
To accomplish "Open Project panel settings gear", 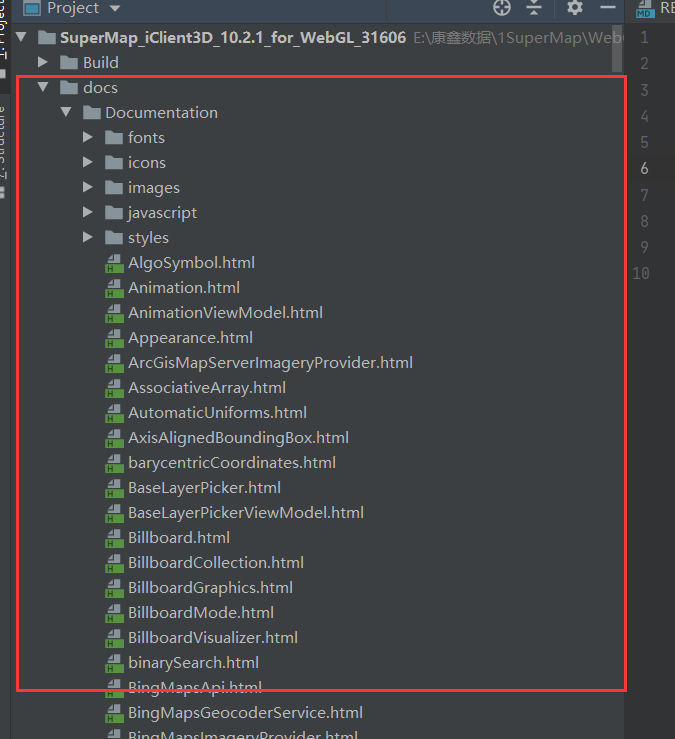I will click(x=575, y=8).
